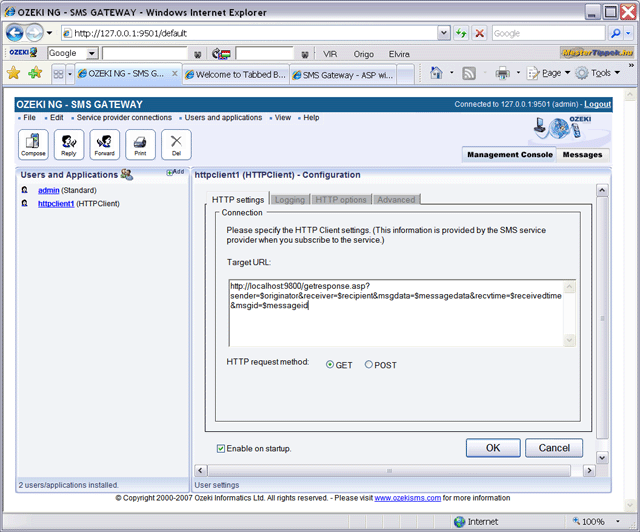This screenshot has width=640, height=532.
Task: Click the Cancel button
Action: (x=554, y=448)
